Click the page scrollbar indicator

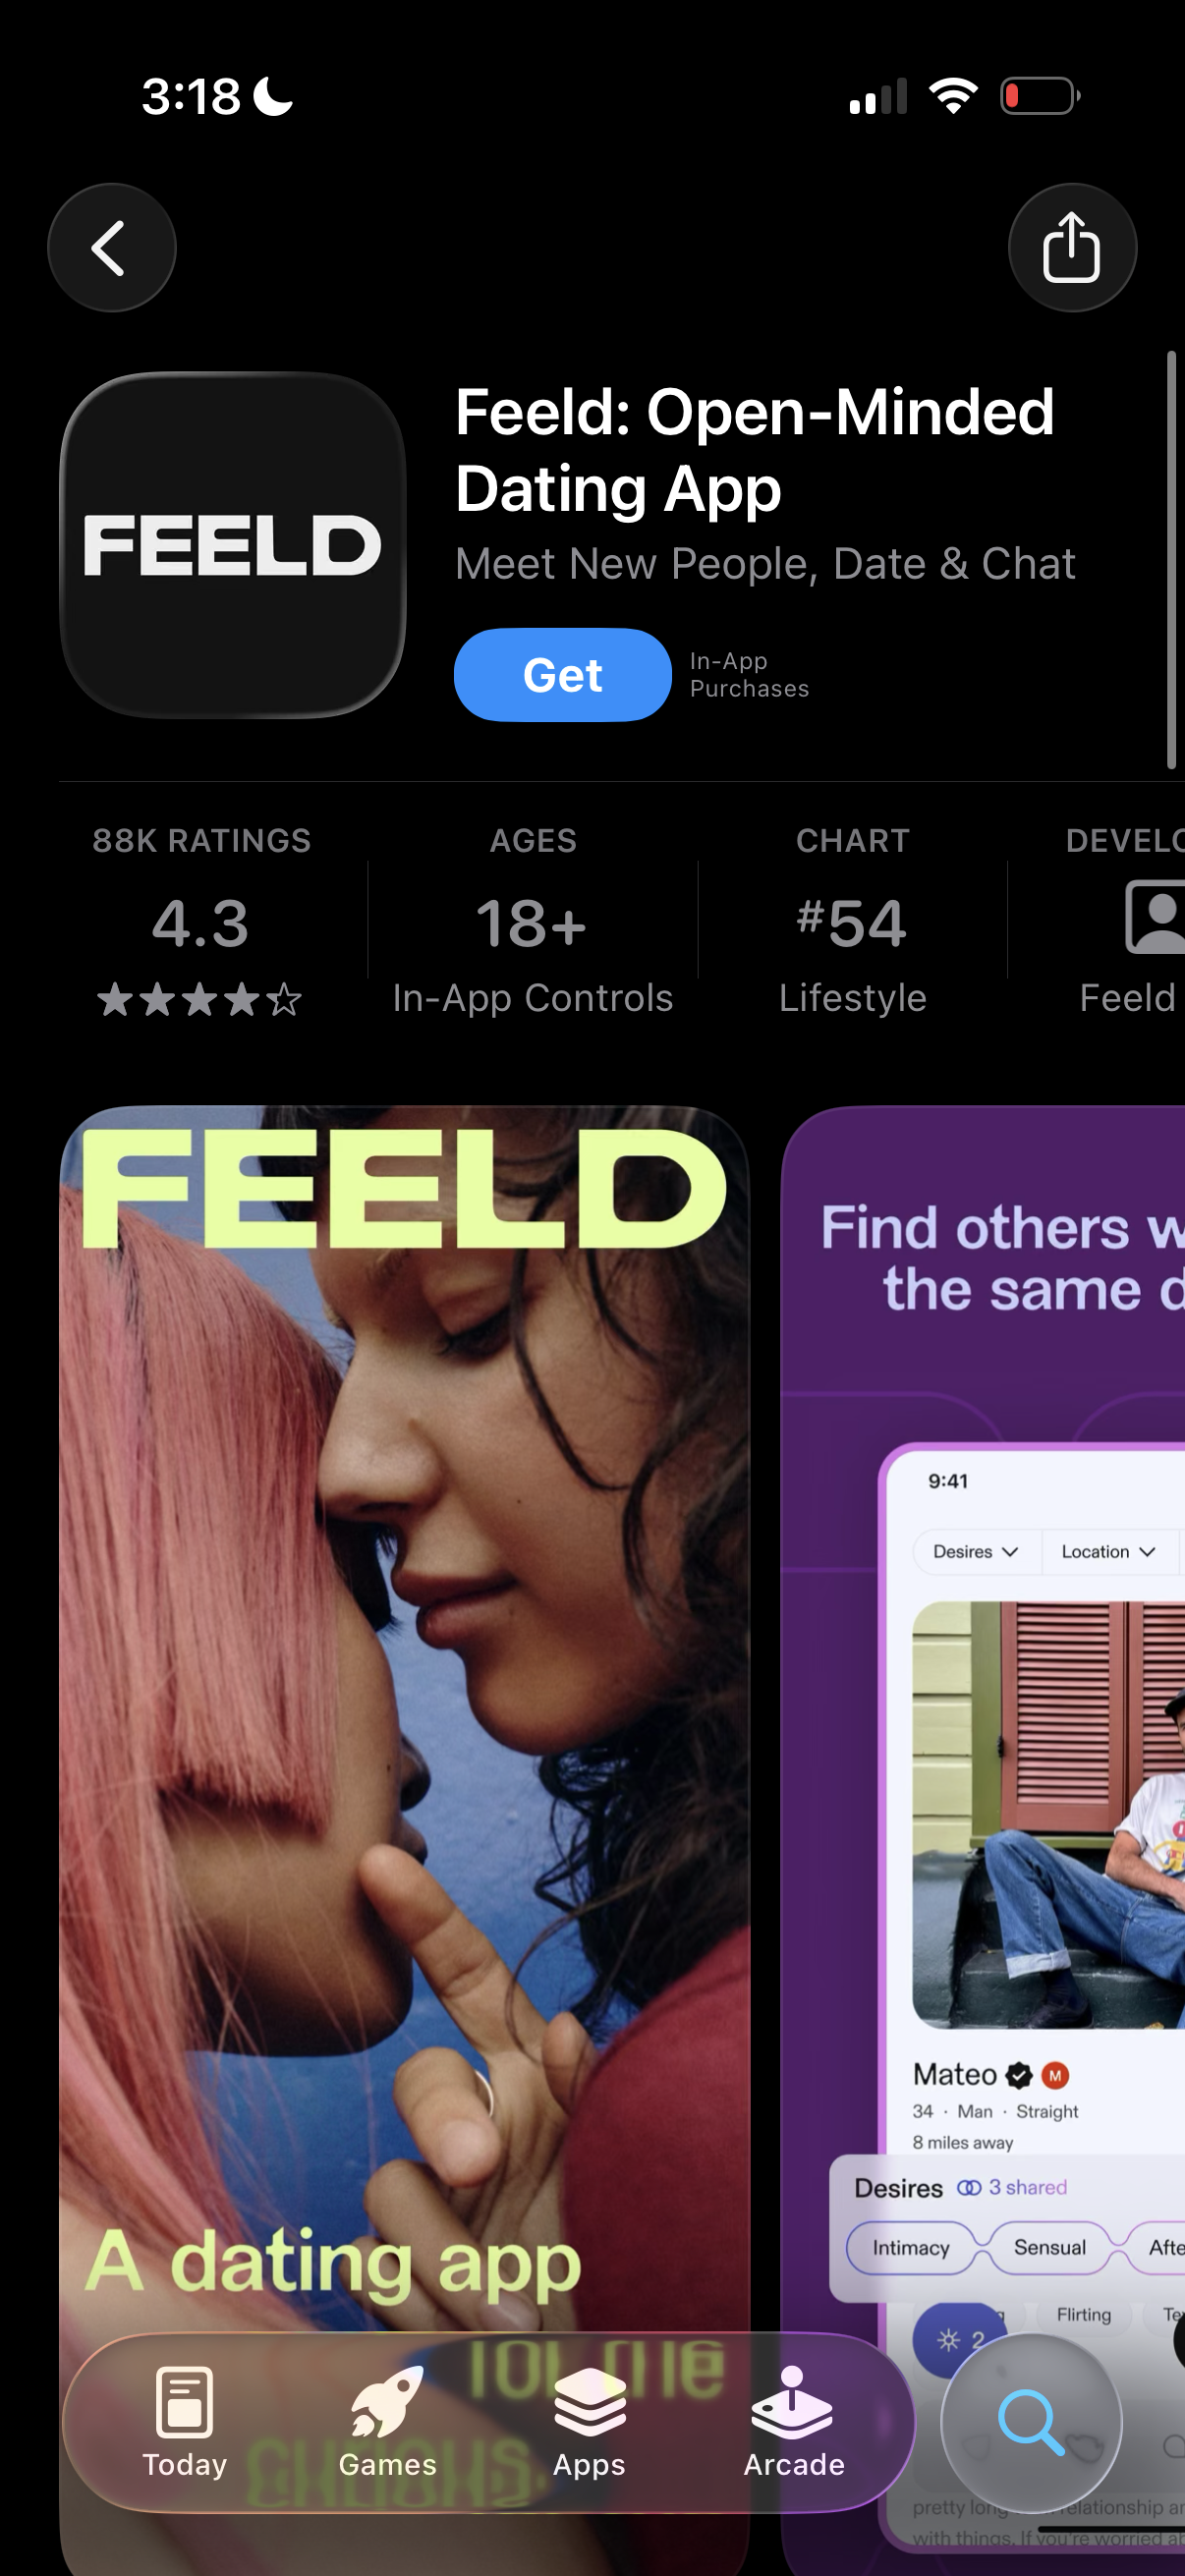(1171, 560)
